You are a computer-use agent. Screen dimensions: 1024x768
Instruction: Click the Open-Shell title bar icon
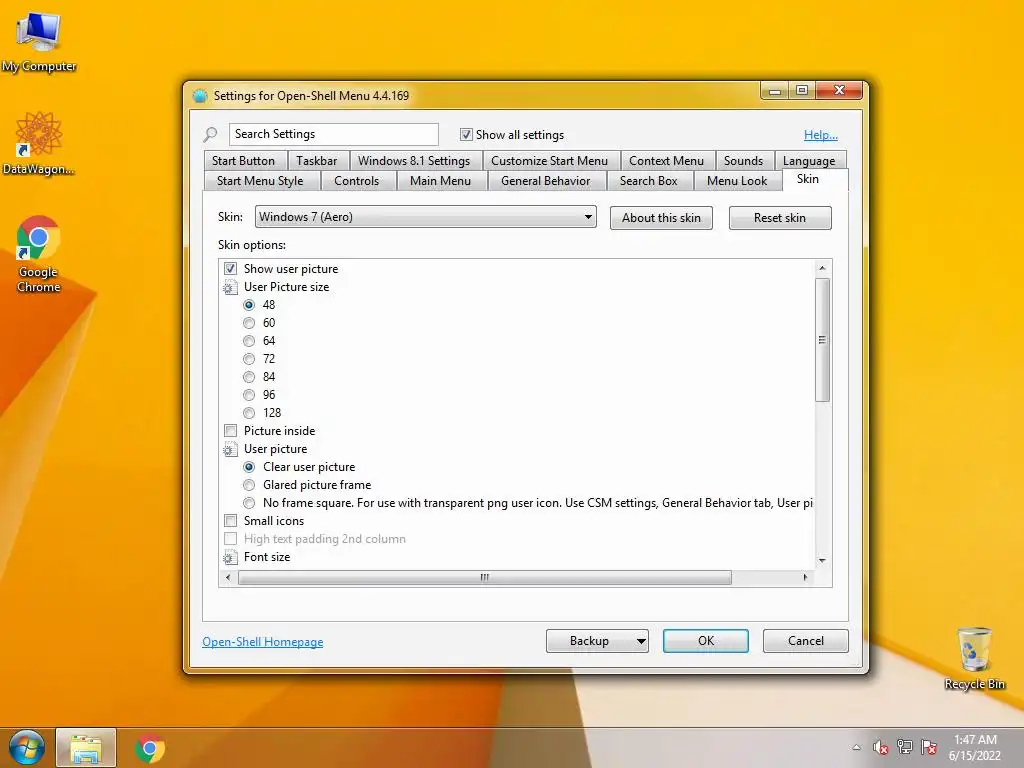[200, 96]
